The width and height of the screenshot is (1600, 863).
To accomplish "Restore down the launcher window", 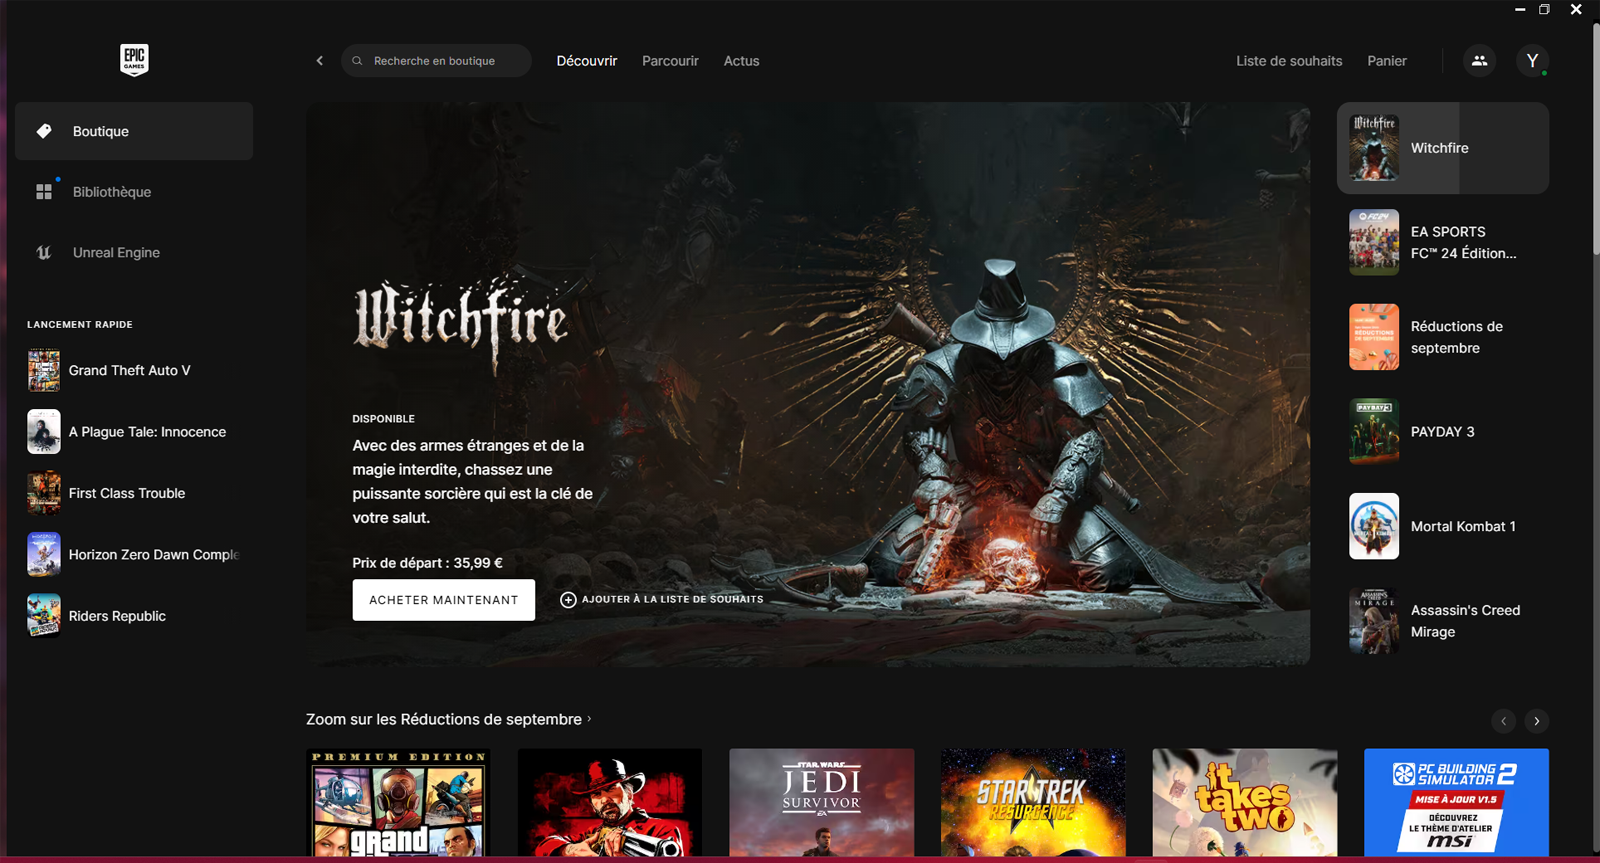I will coord(1544,9).
